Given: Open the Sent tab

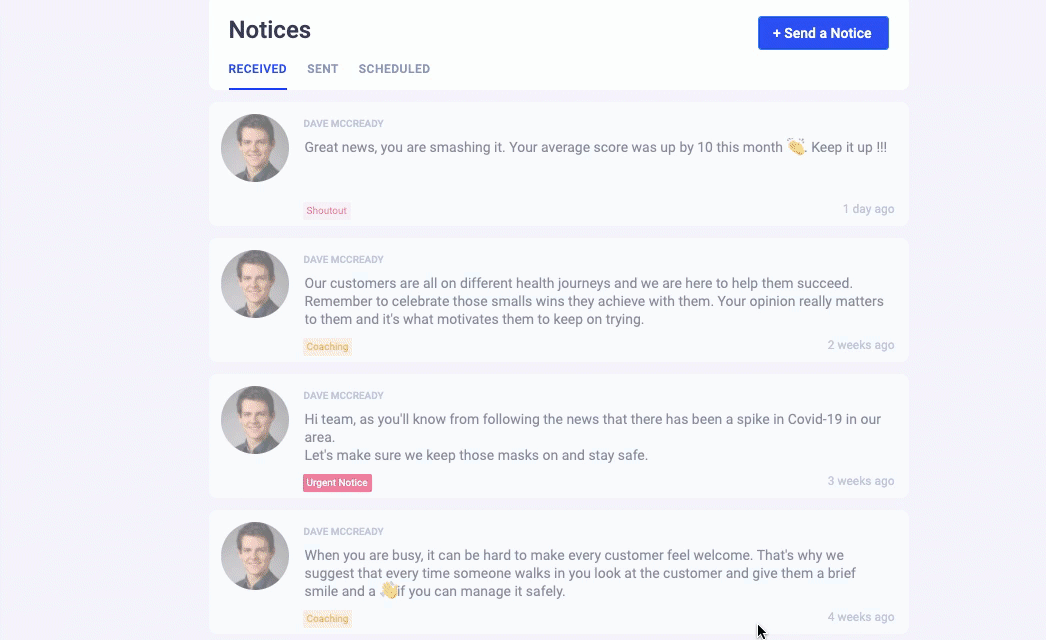Looking at the screenshot, I should (x=322, y=69).
